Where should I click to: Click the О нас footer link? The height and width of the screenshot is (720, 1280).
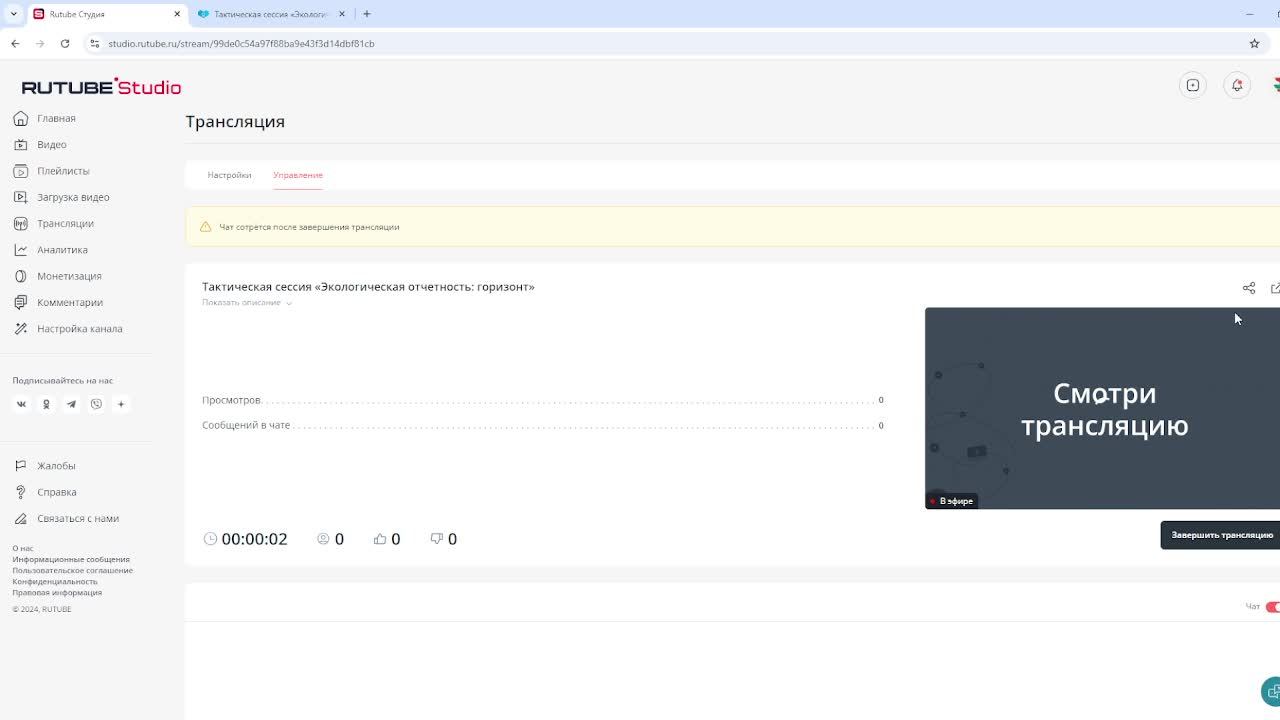(x=22, y=548)
